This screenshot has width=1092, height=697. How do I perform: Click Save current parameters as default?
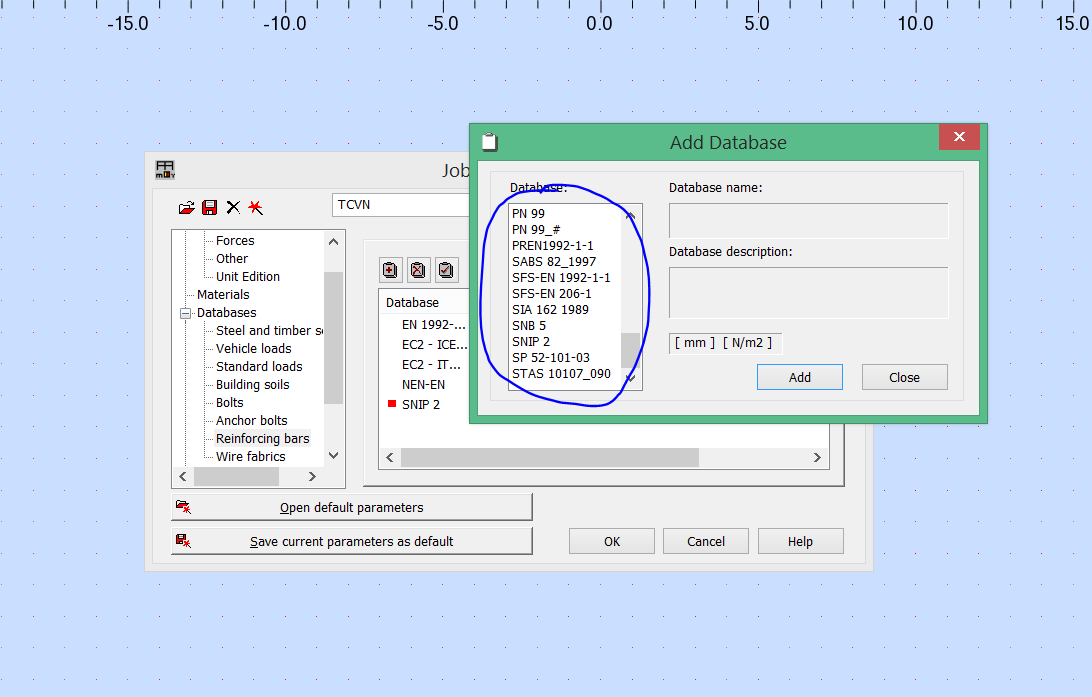click(x=351, y=540)
